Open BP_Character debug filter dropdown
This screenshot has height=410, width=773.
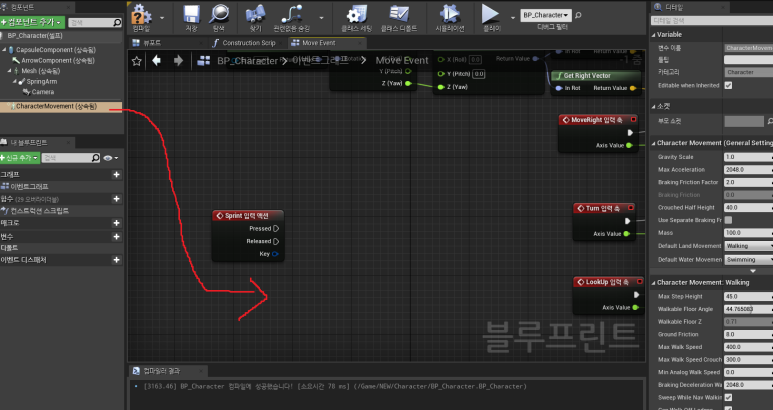point(546,15)
